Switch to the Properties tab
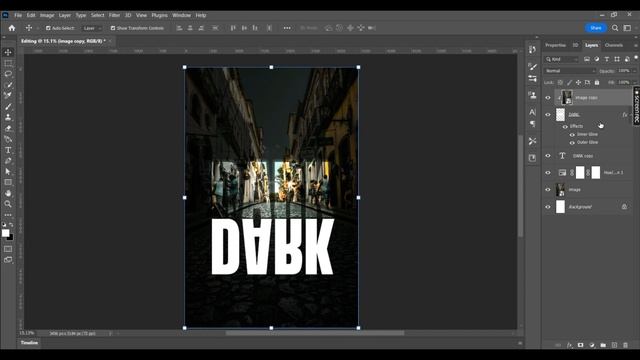This screenshot has height=360, width=640. (556, 45)
